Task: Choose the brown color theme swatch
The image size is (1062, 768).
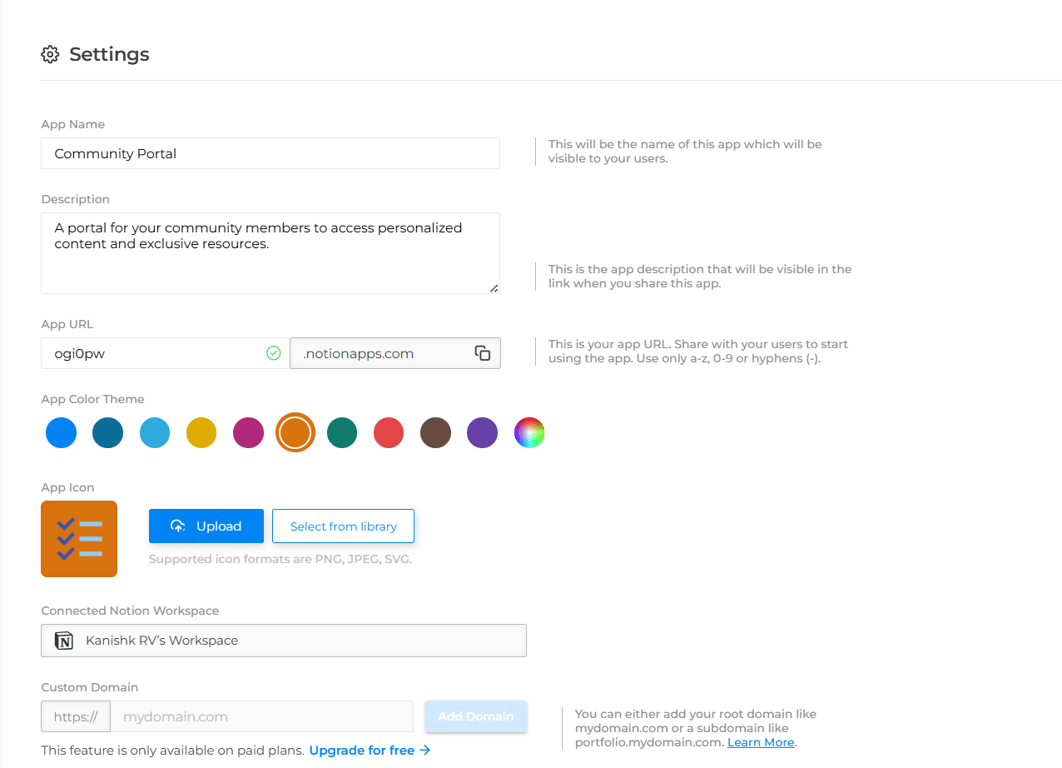Action: 435,433
